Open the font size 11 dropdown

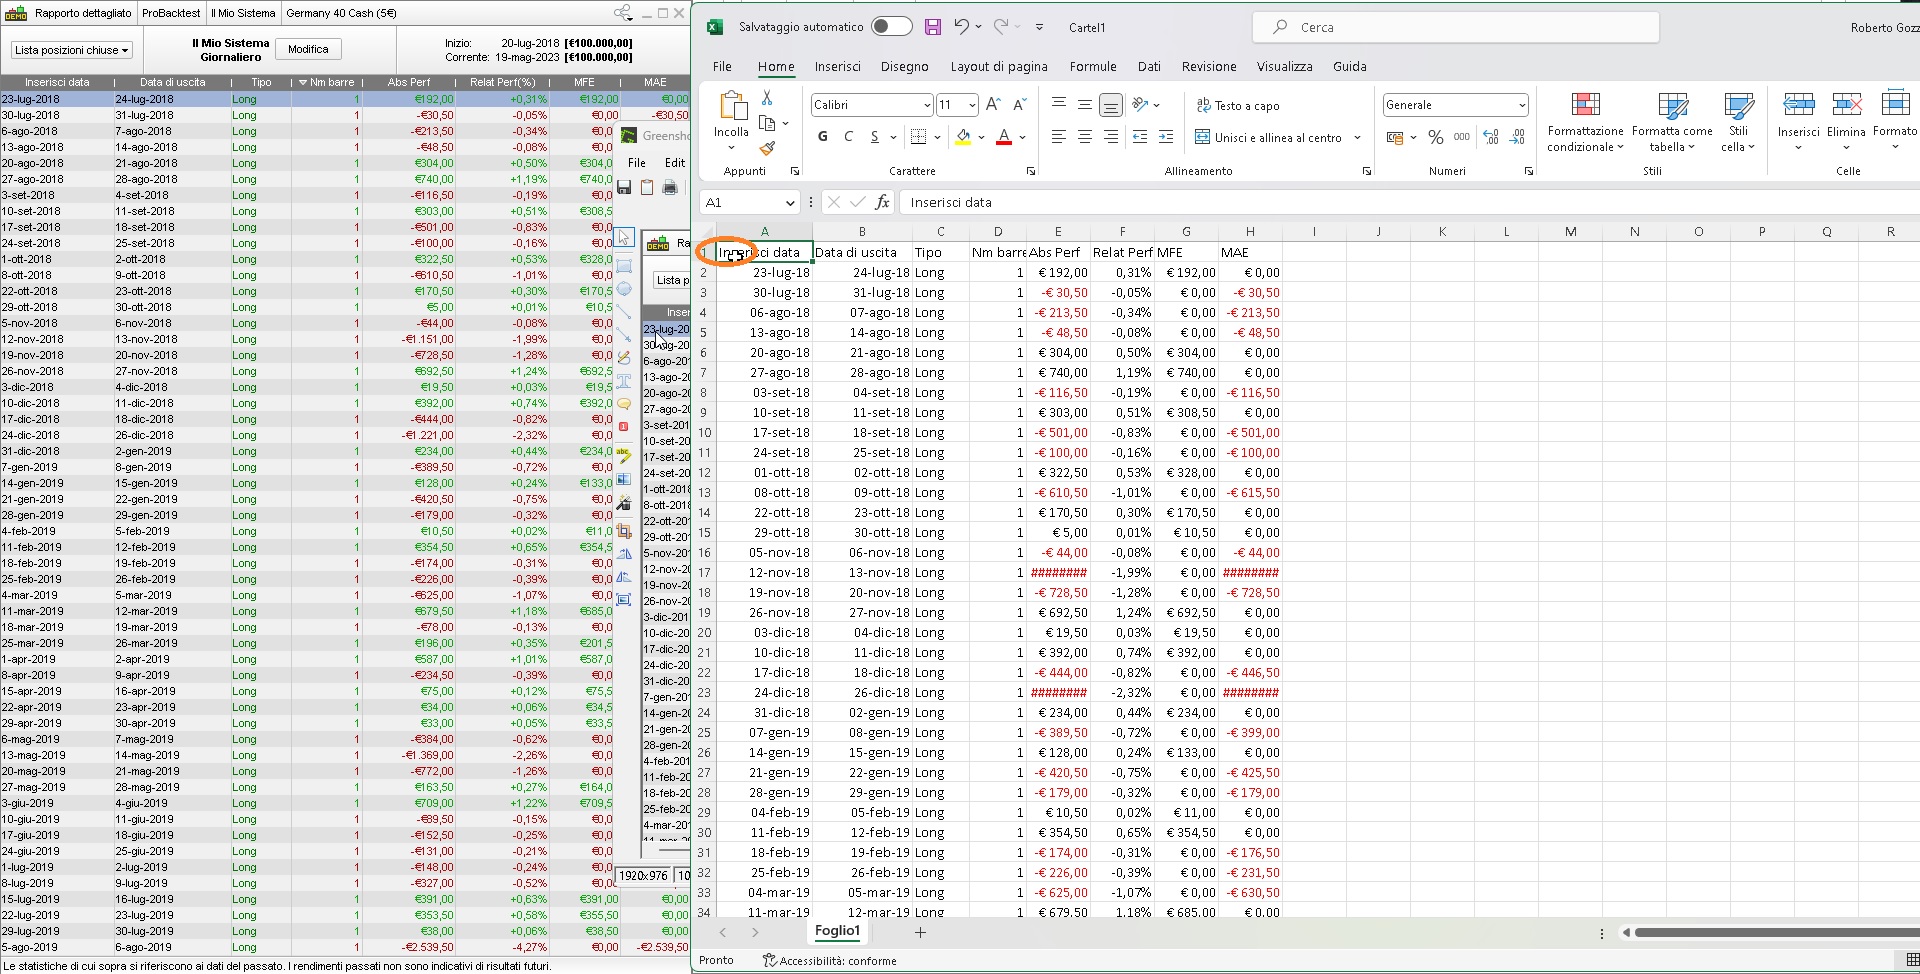971,105
